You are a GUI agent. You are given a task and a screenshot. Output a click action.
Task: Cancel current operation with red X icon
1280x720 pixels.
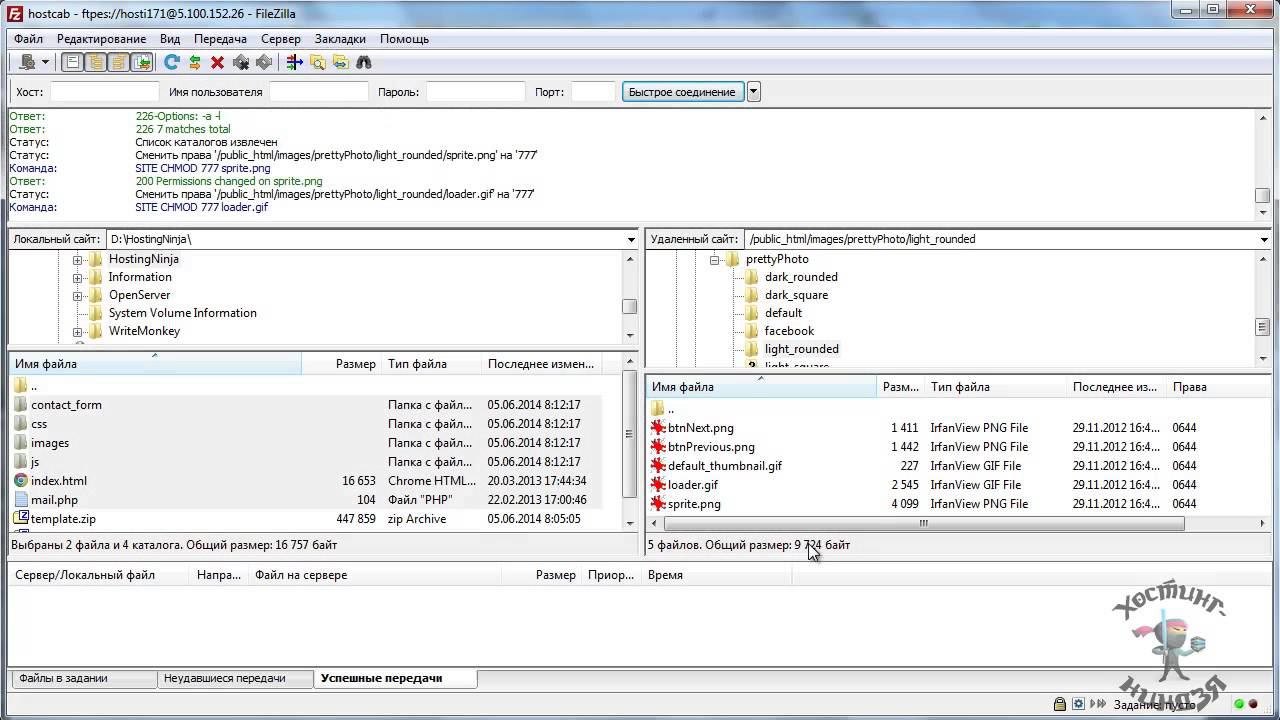click(217, 62)
